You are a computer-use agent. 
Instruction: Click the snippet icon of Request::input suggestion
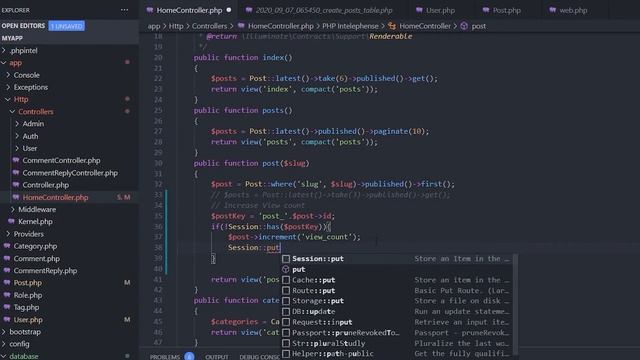click(x=286, y=322)
